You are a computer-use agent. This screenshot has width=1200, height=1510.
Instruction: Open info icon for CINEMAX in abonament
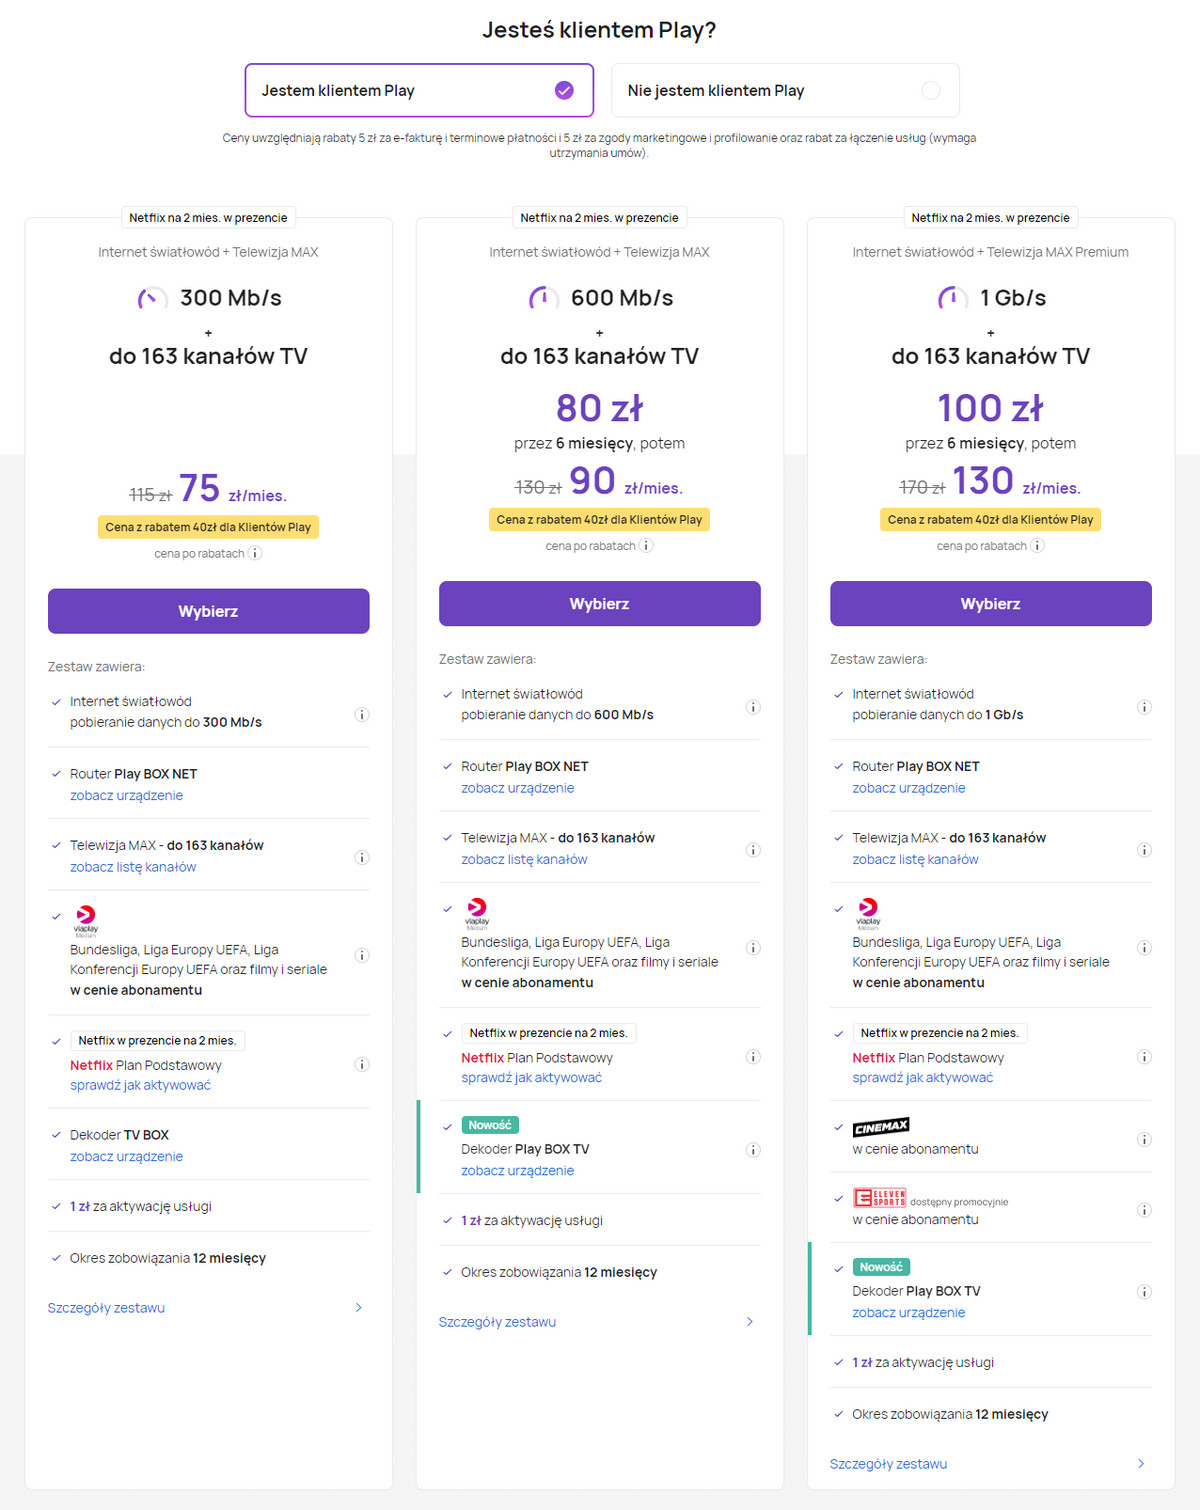click(1144, 1140)
